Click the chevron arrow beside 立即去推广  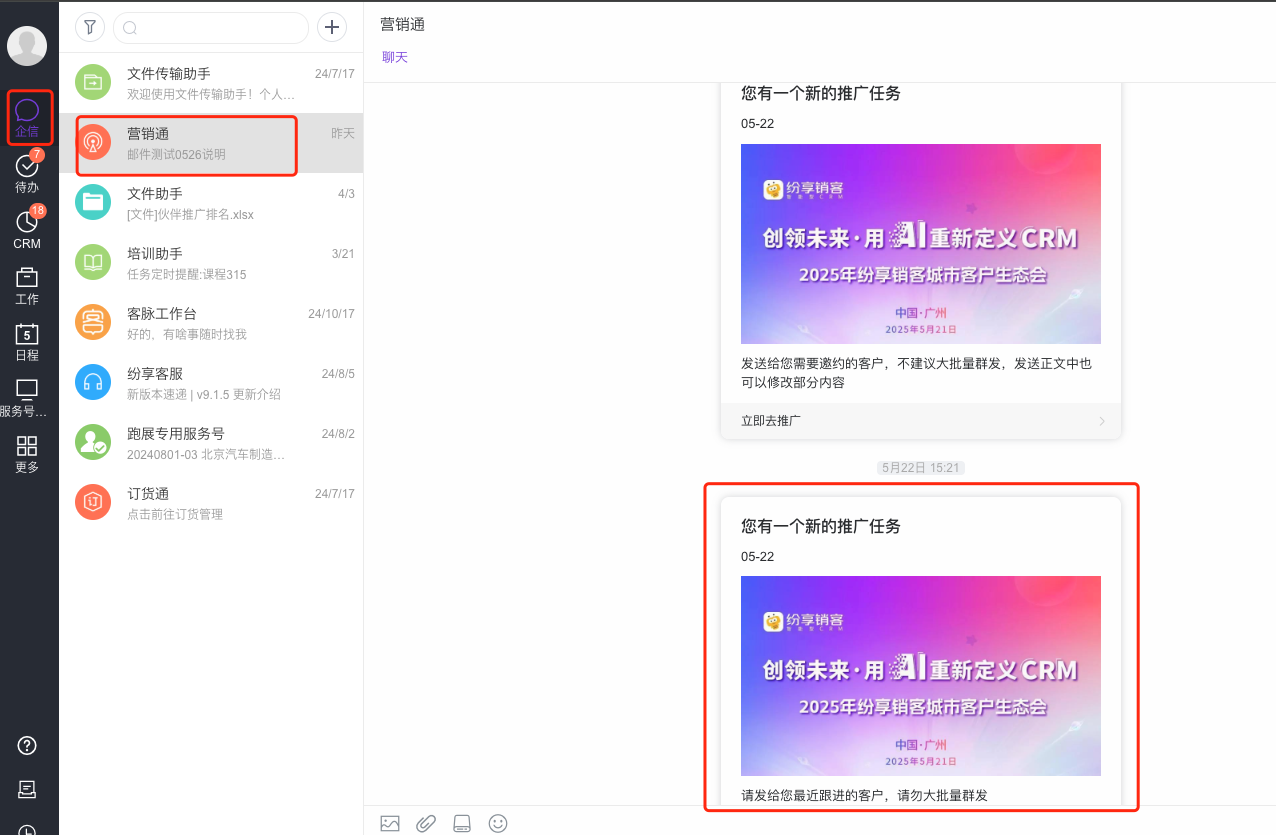click(x=1102, y=421)
